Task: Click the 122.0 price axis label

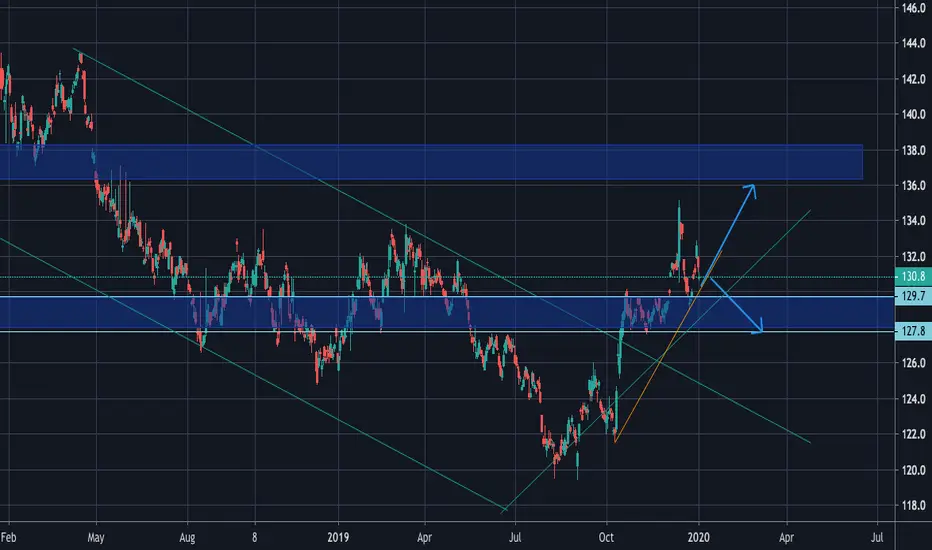Action: click(914, 434)
